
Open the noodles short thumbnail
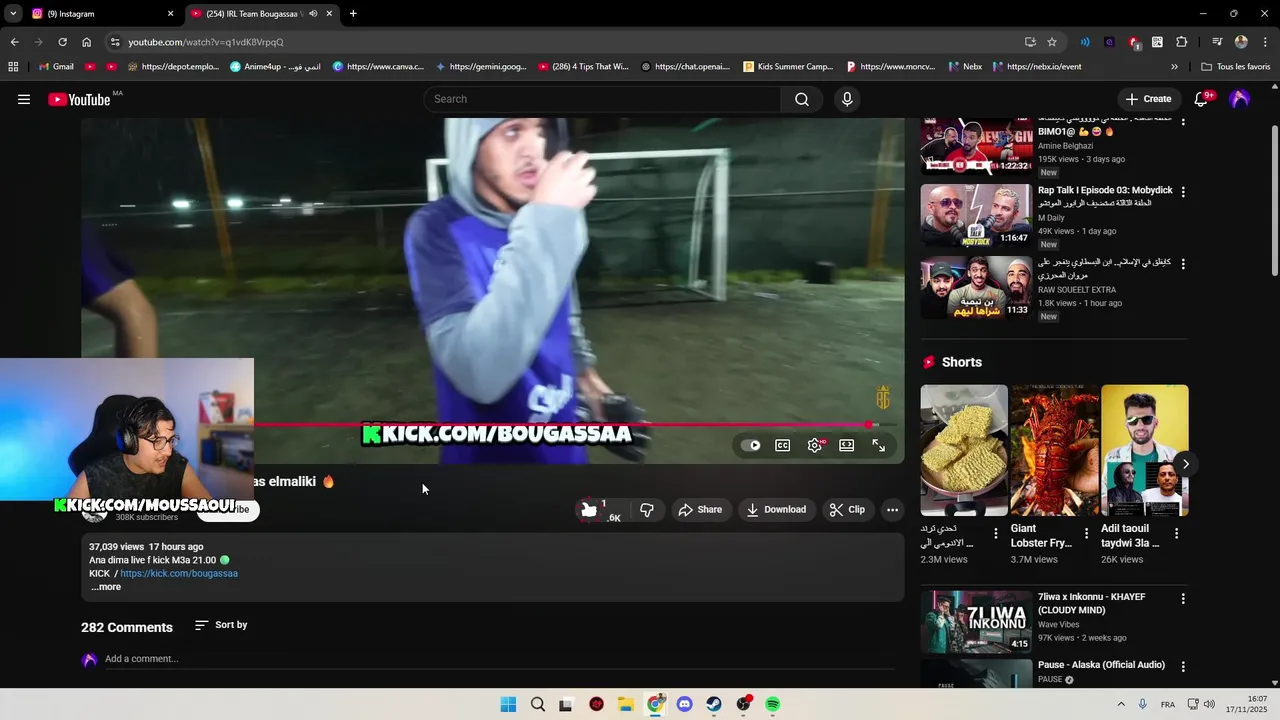(x=964, y=450)
